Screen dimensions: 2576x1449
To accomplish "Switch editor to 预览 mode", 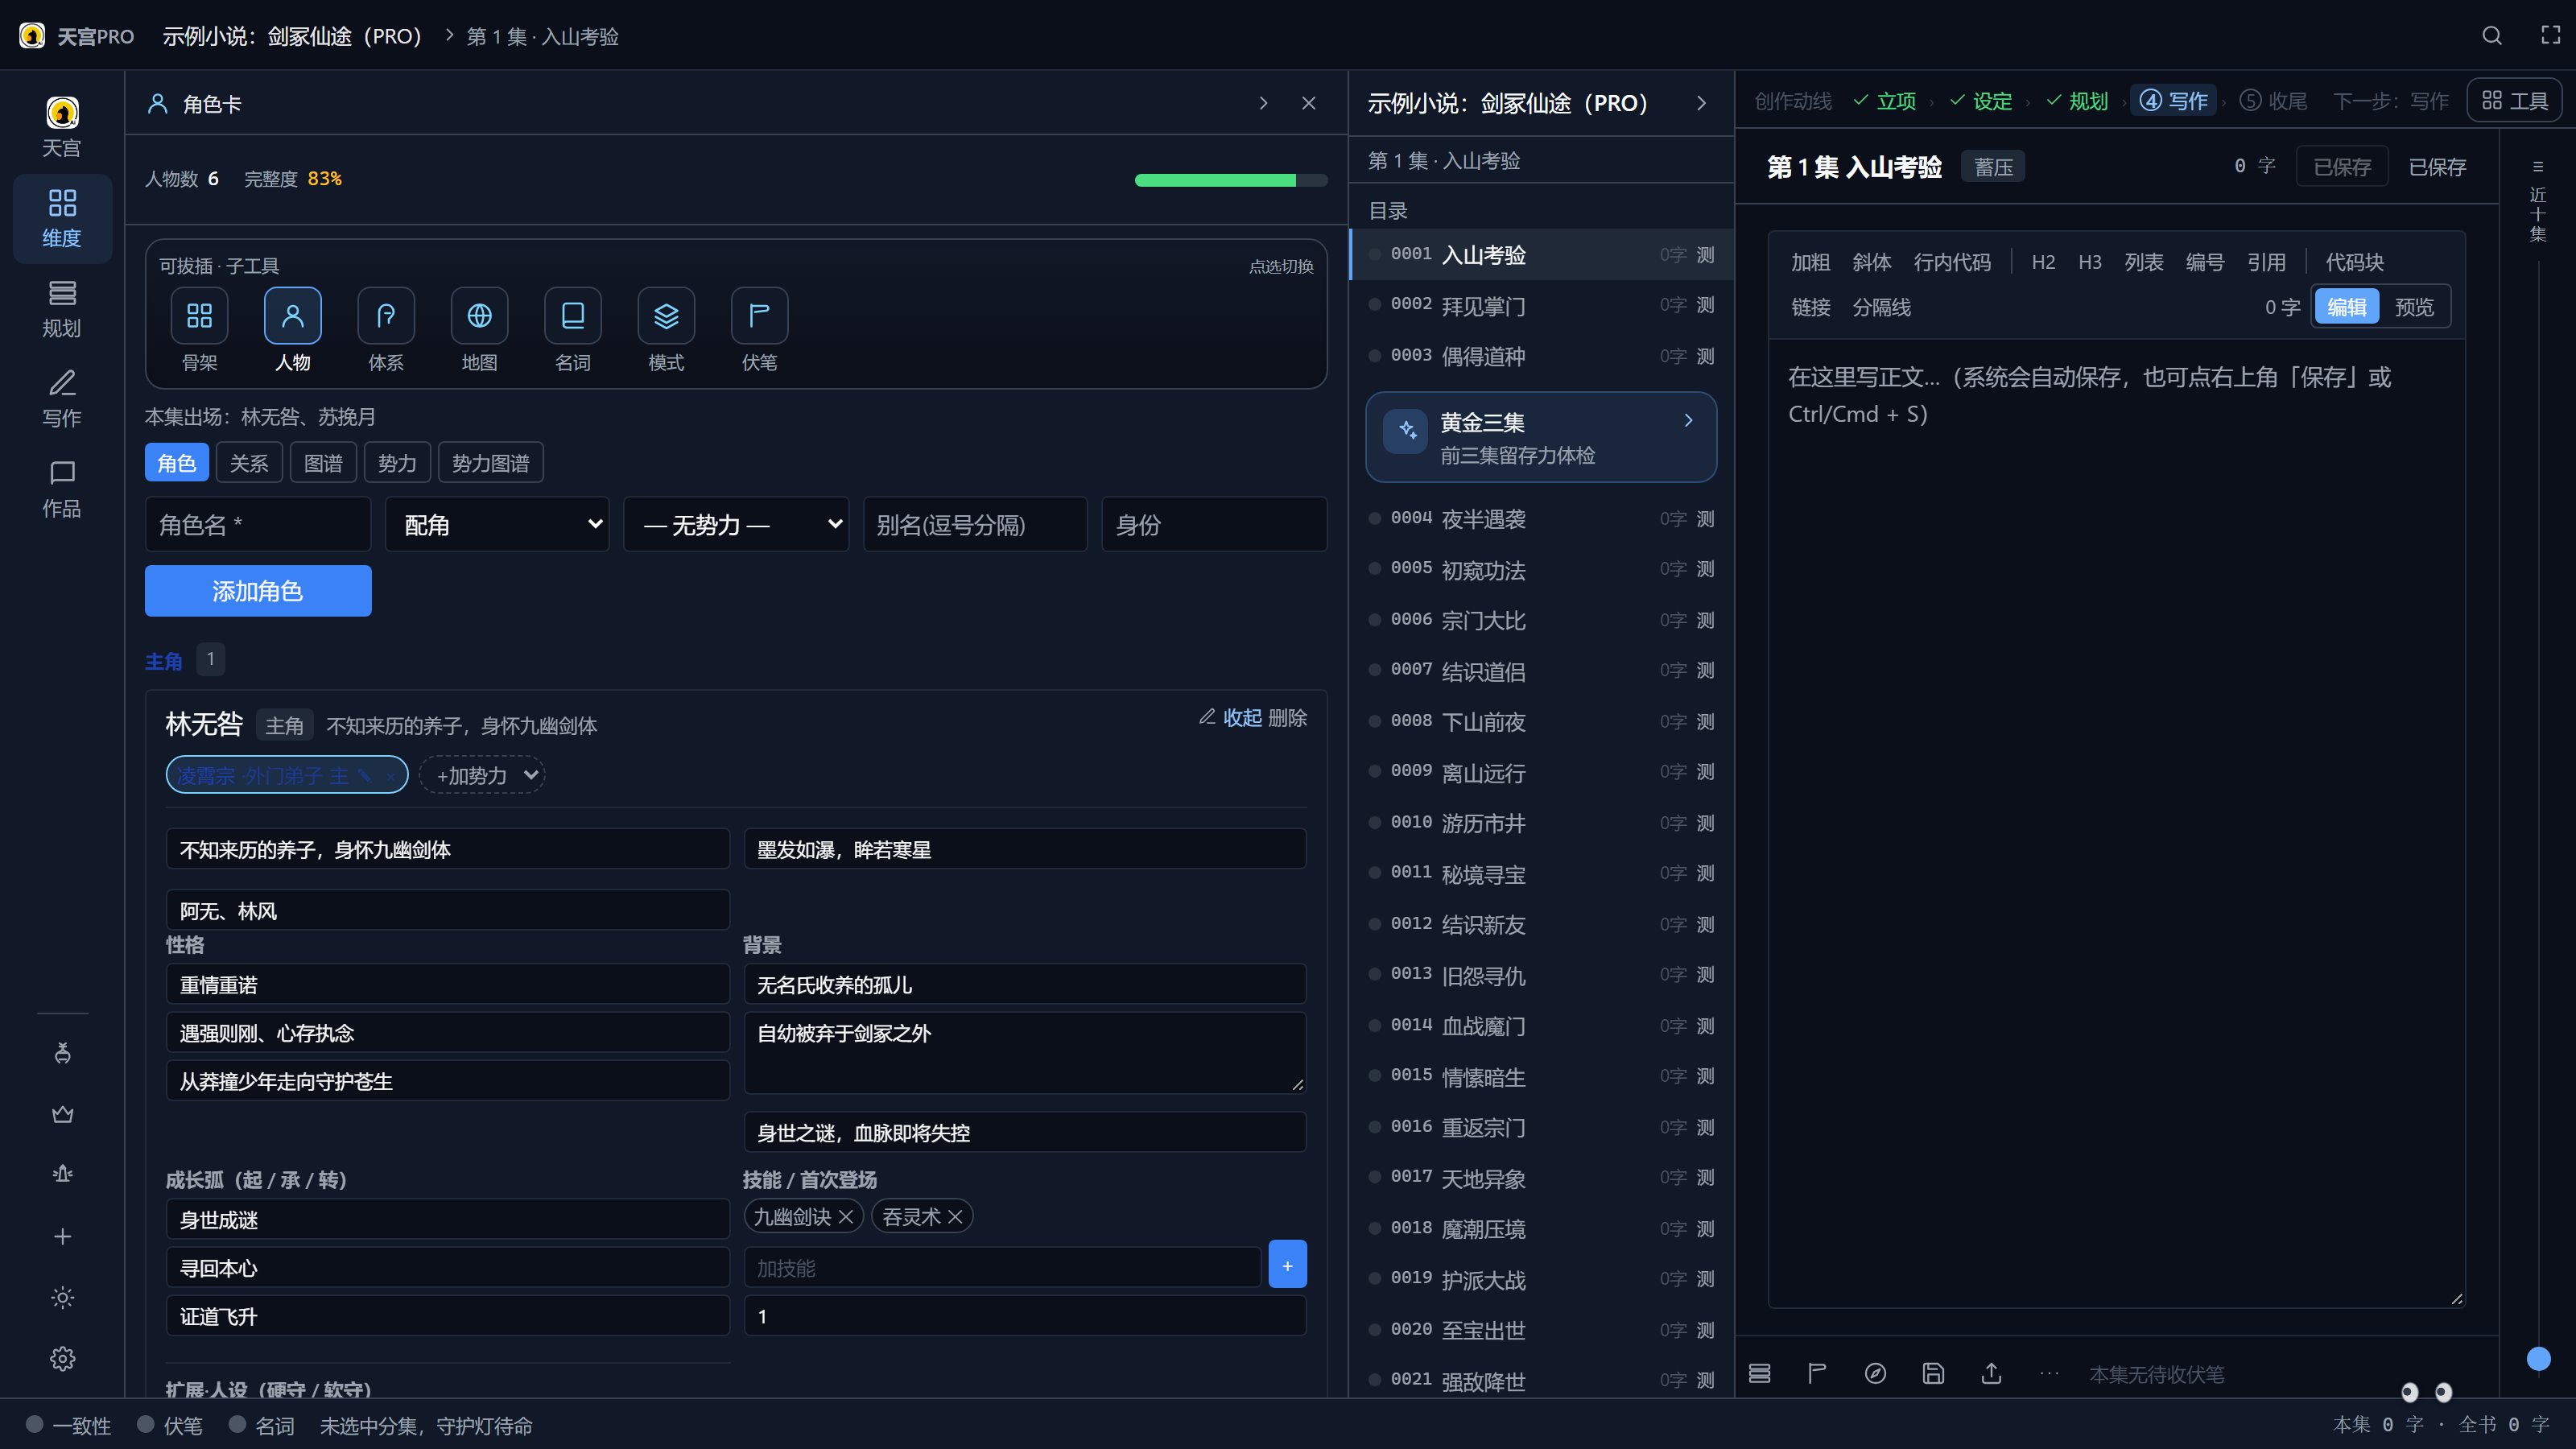I will click(x=2414, y=307).
